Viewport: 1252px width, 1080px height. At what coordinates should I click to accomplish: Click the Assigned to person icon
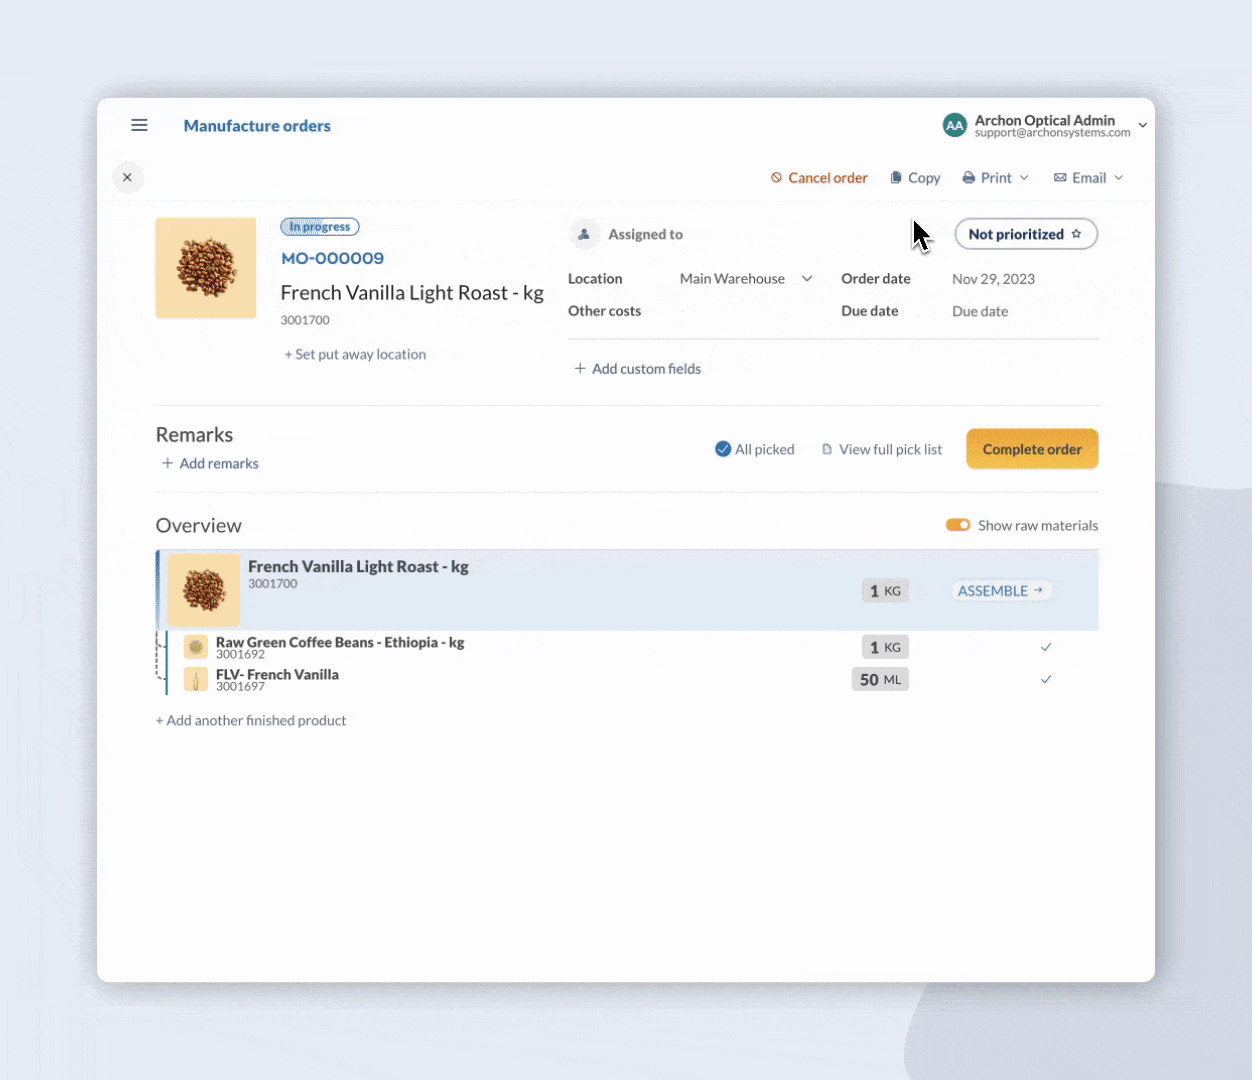584,234
